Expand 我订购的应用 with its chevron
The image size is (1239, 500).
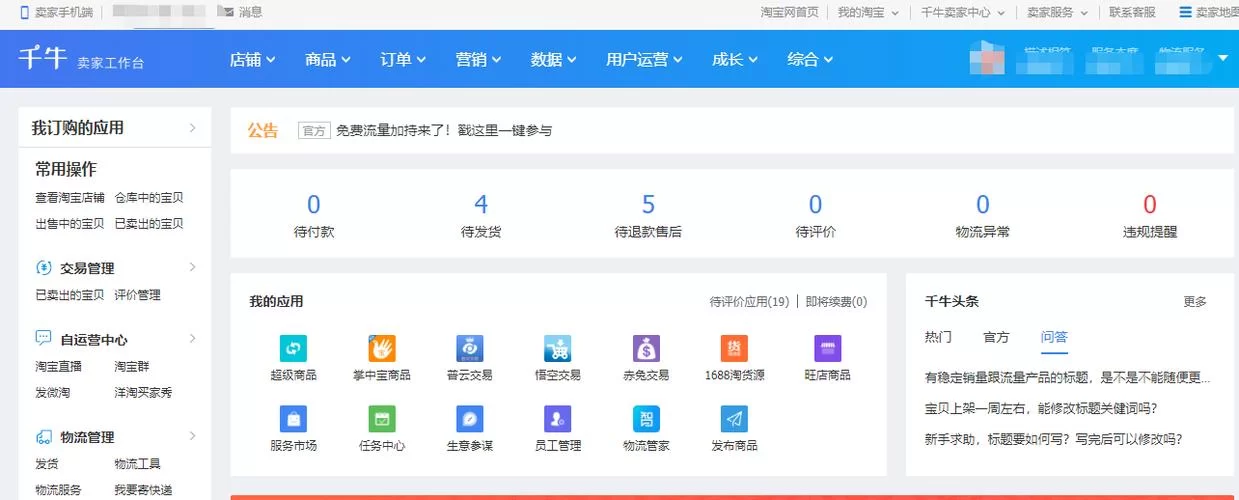[x=193, y=128]
